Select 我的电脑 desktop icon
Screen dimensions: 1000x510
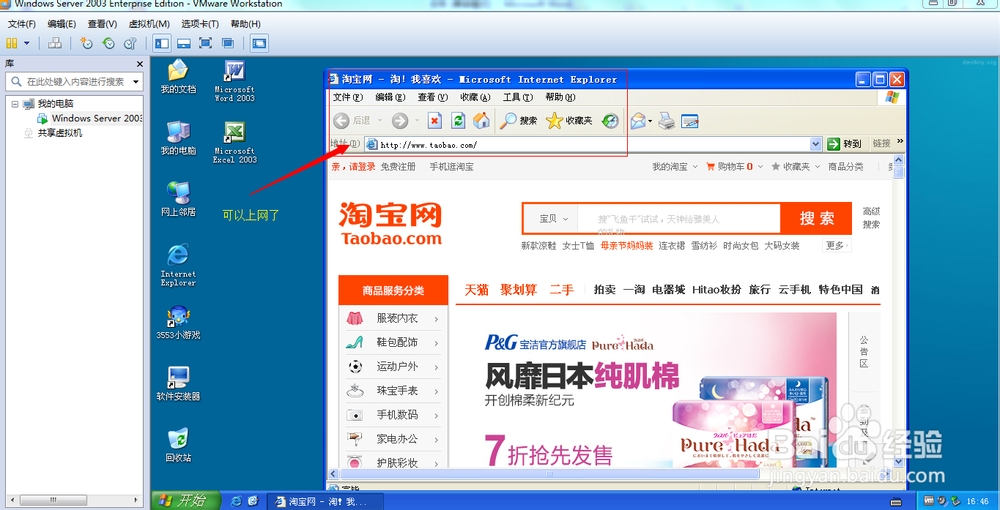click(x=178, y=138)
